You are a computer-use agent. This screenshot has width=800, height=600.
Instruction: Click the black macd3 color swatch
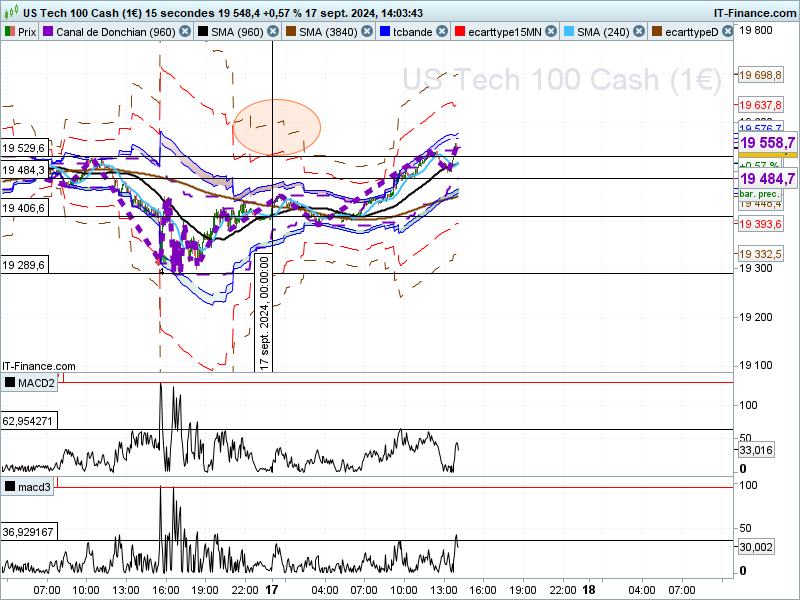coord(10,487)
